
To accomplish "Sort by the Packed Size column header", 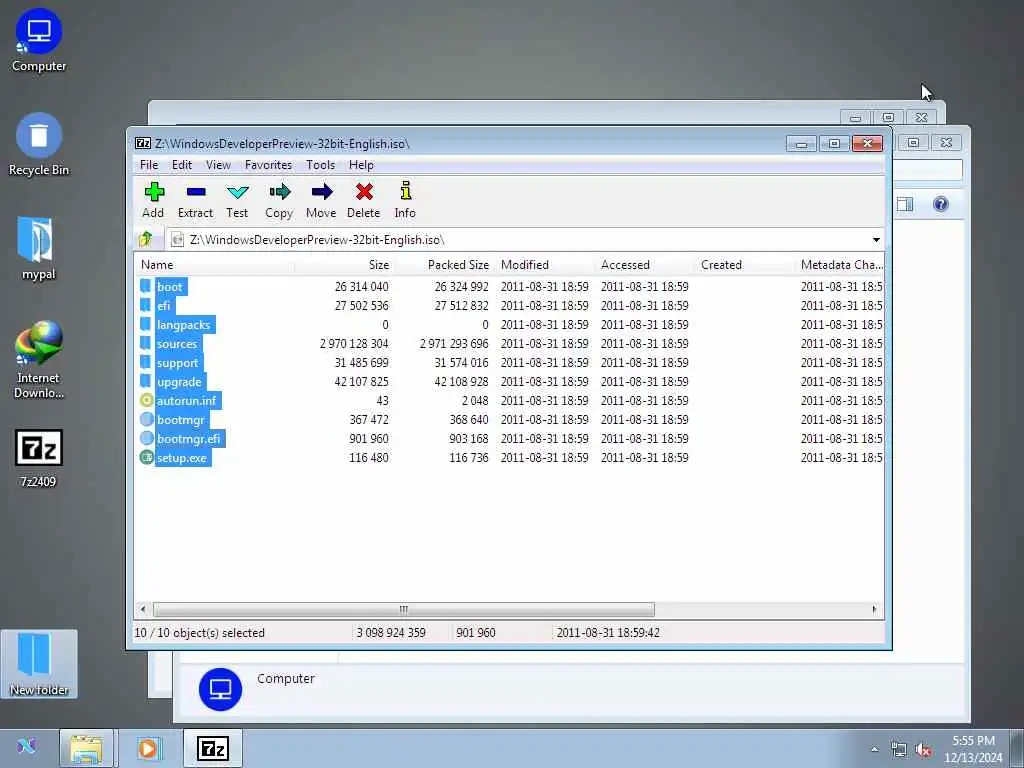I will point(444,264).
